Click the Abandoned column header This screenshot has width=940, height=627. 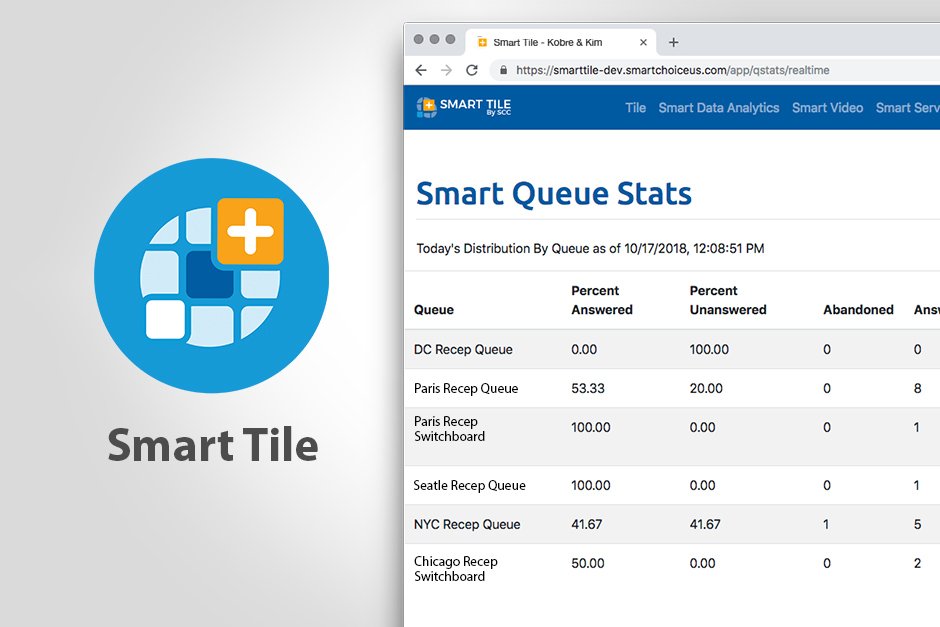coord(858,310)
